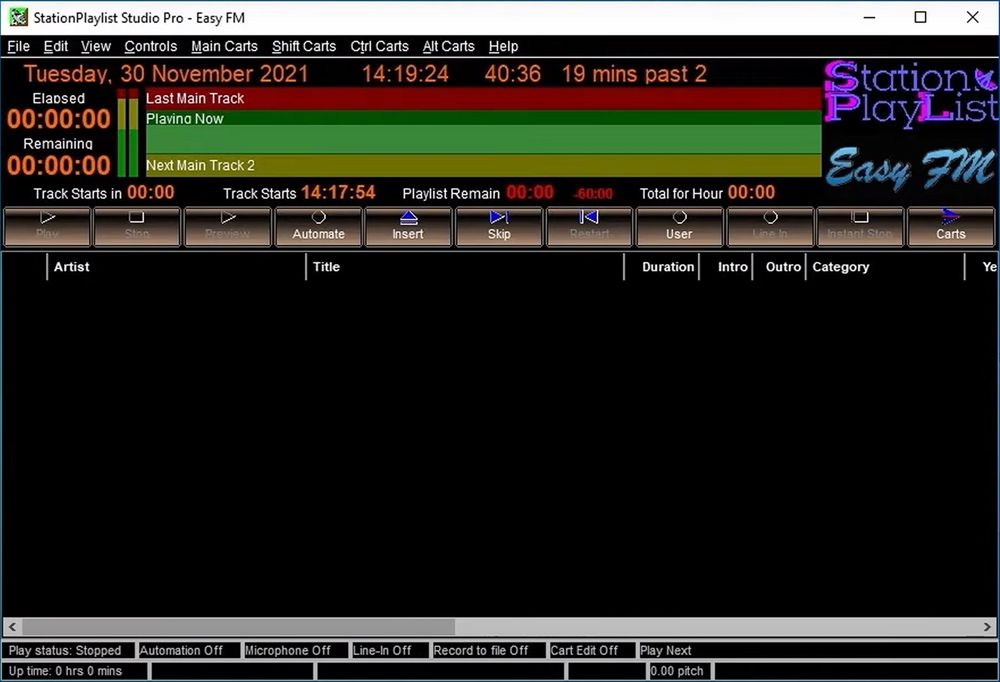Click the application icon in title bar

(x=18, y=17)
